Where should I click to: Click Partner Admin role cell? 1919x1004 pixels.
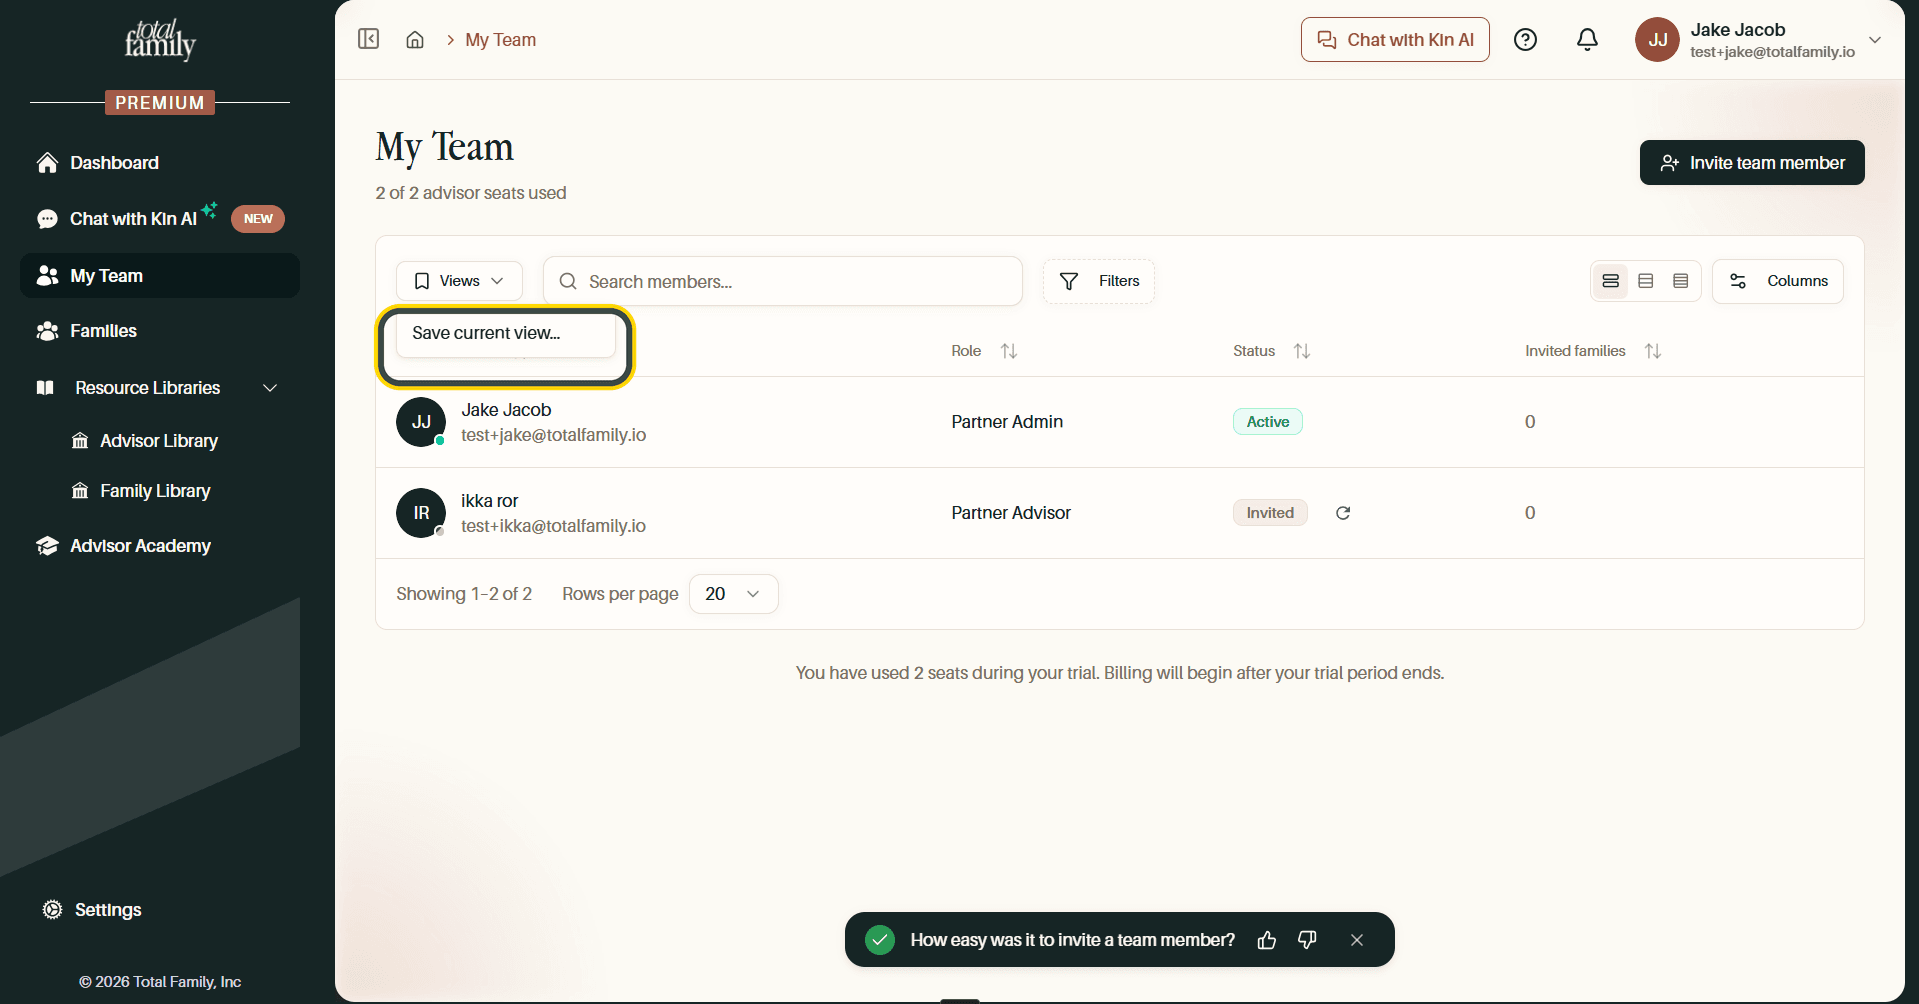tap(1007, 422)
